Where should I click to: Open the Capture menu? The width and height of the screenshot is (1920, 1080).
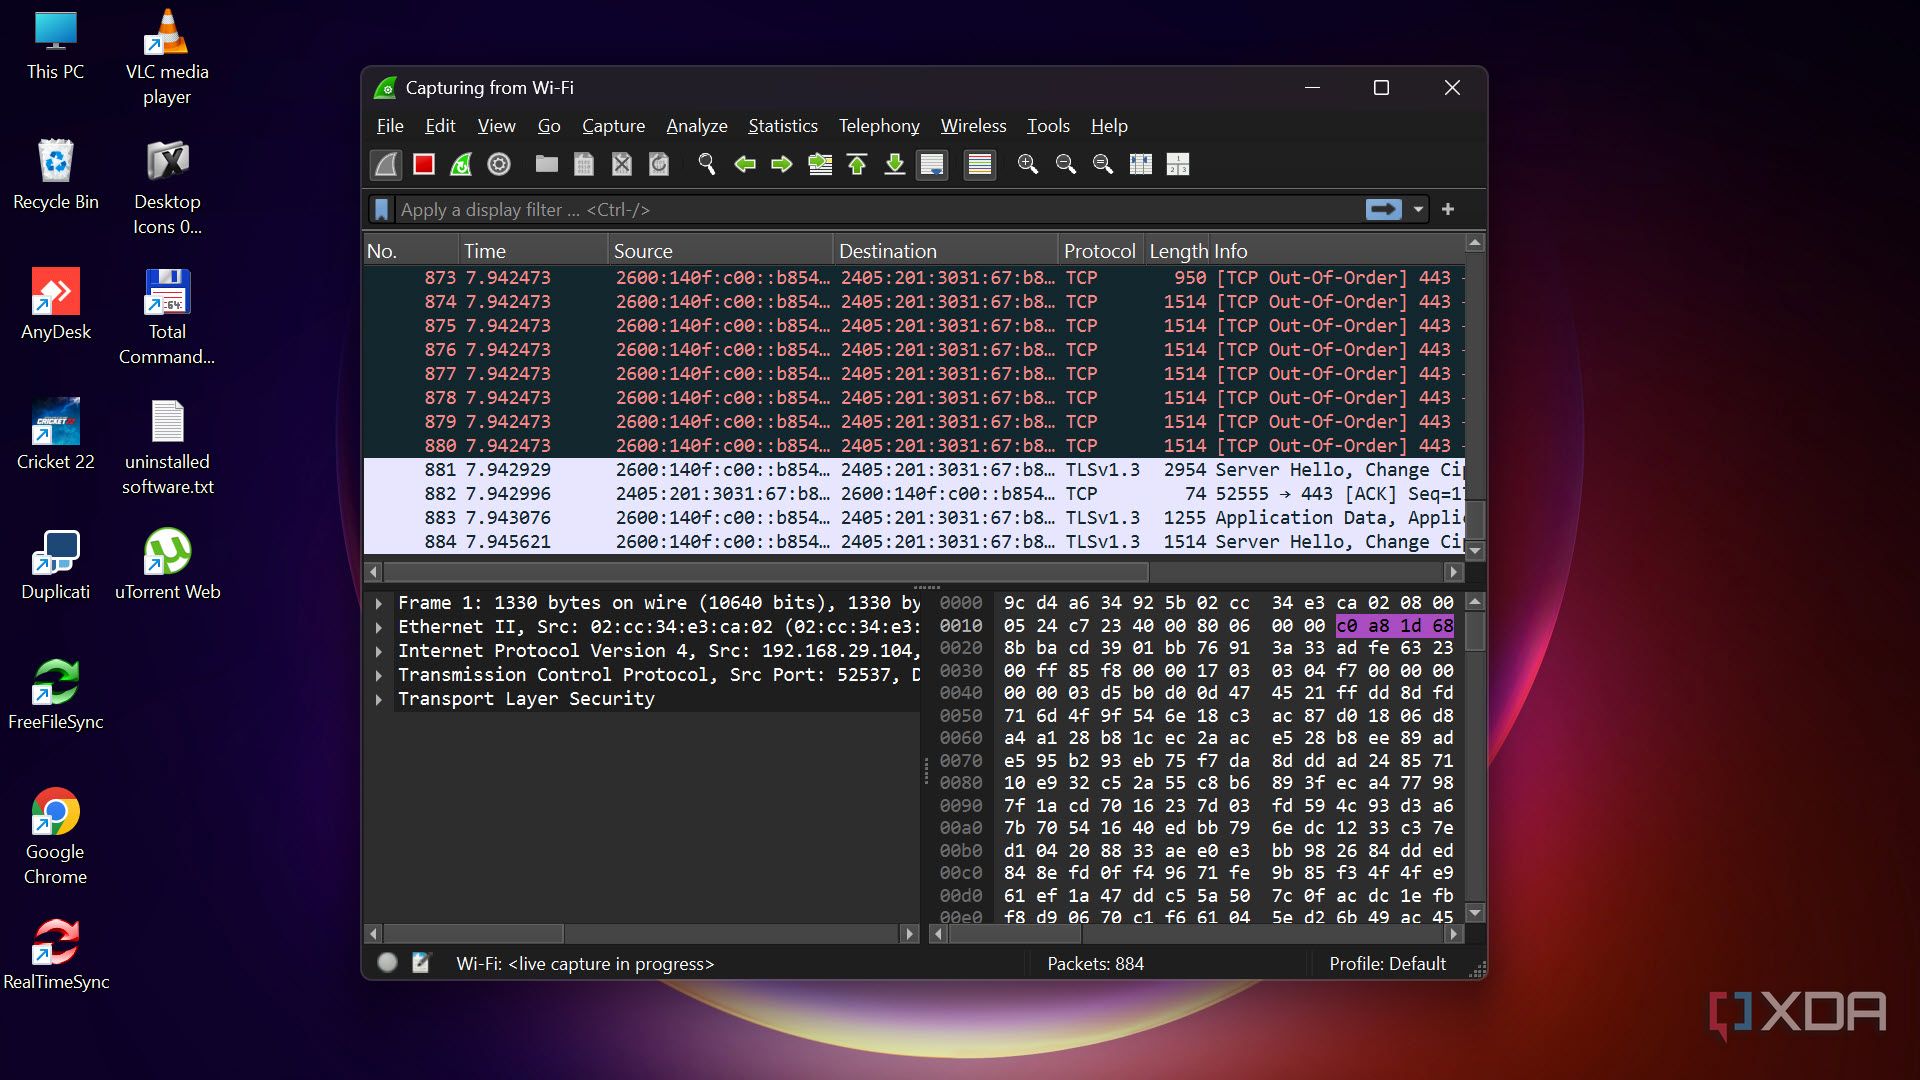point(613,126)
